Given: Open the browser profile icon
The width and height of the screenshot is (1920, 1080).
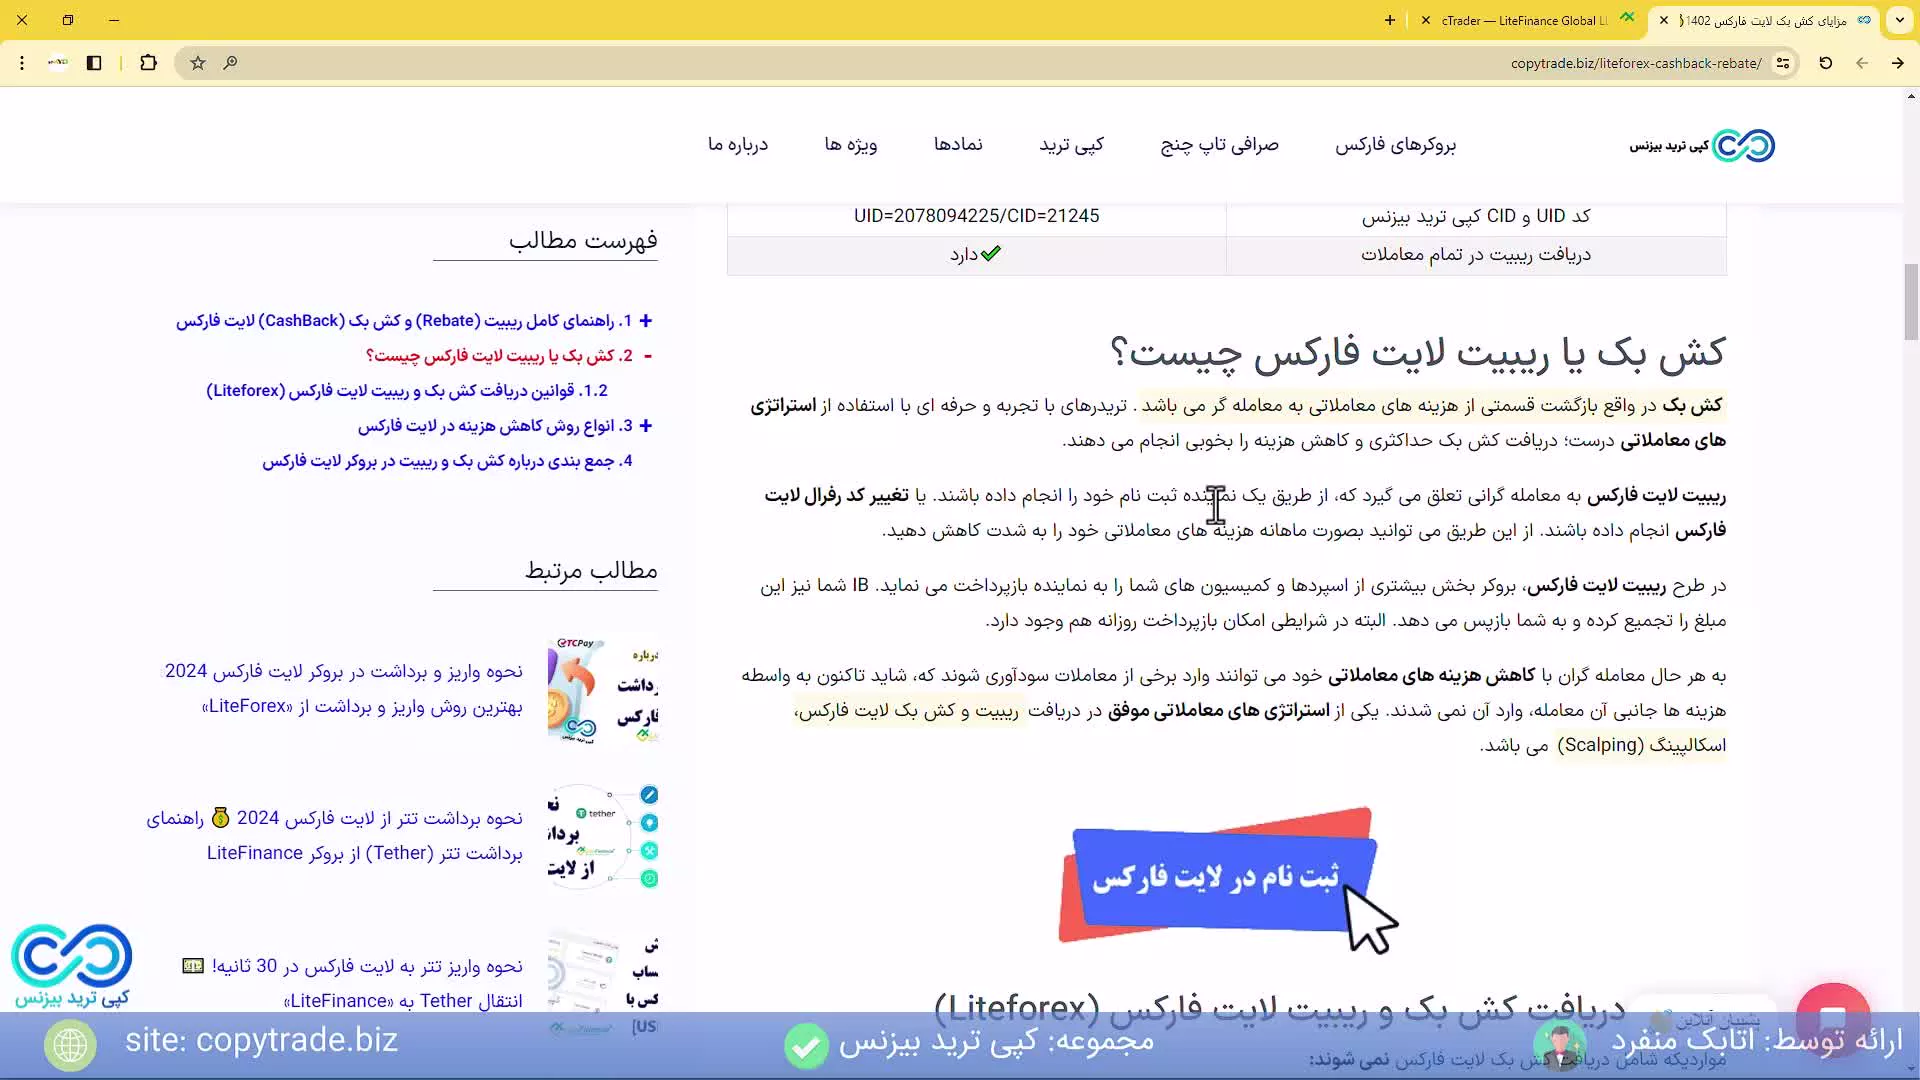Looking at the screenshot, I should pyautogui.click(x=58, y=63).
